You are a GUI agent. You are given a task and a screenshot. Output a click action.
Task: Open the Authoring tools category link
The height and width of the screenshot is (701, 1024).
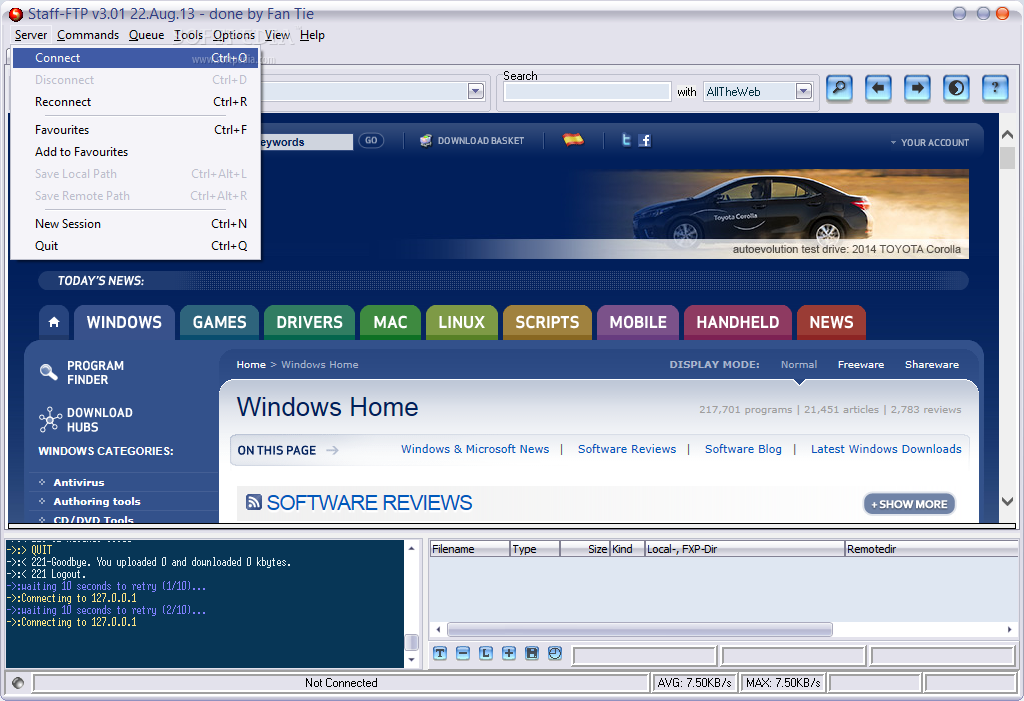(97, 501)
